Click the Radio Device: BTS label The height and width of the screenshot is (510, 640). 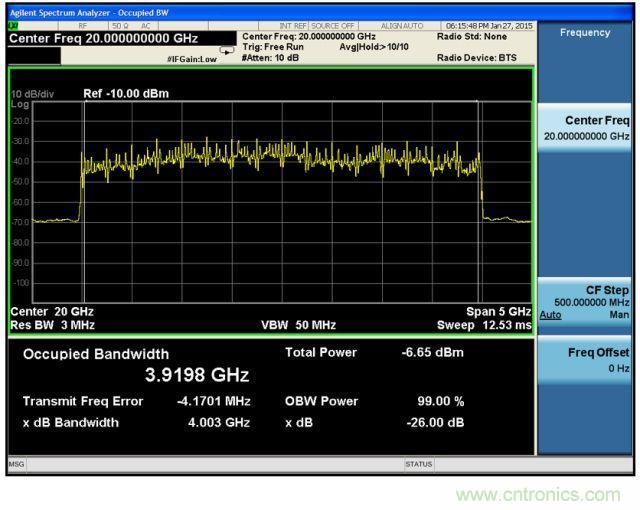[x=479, y=58]
